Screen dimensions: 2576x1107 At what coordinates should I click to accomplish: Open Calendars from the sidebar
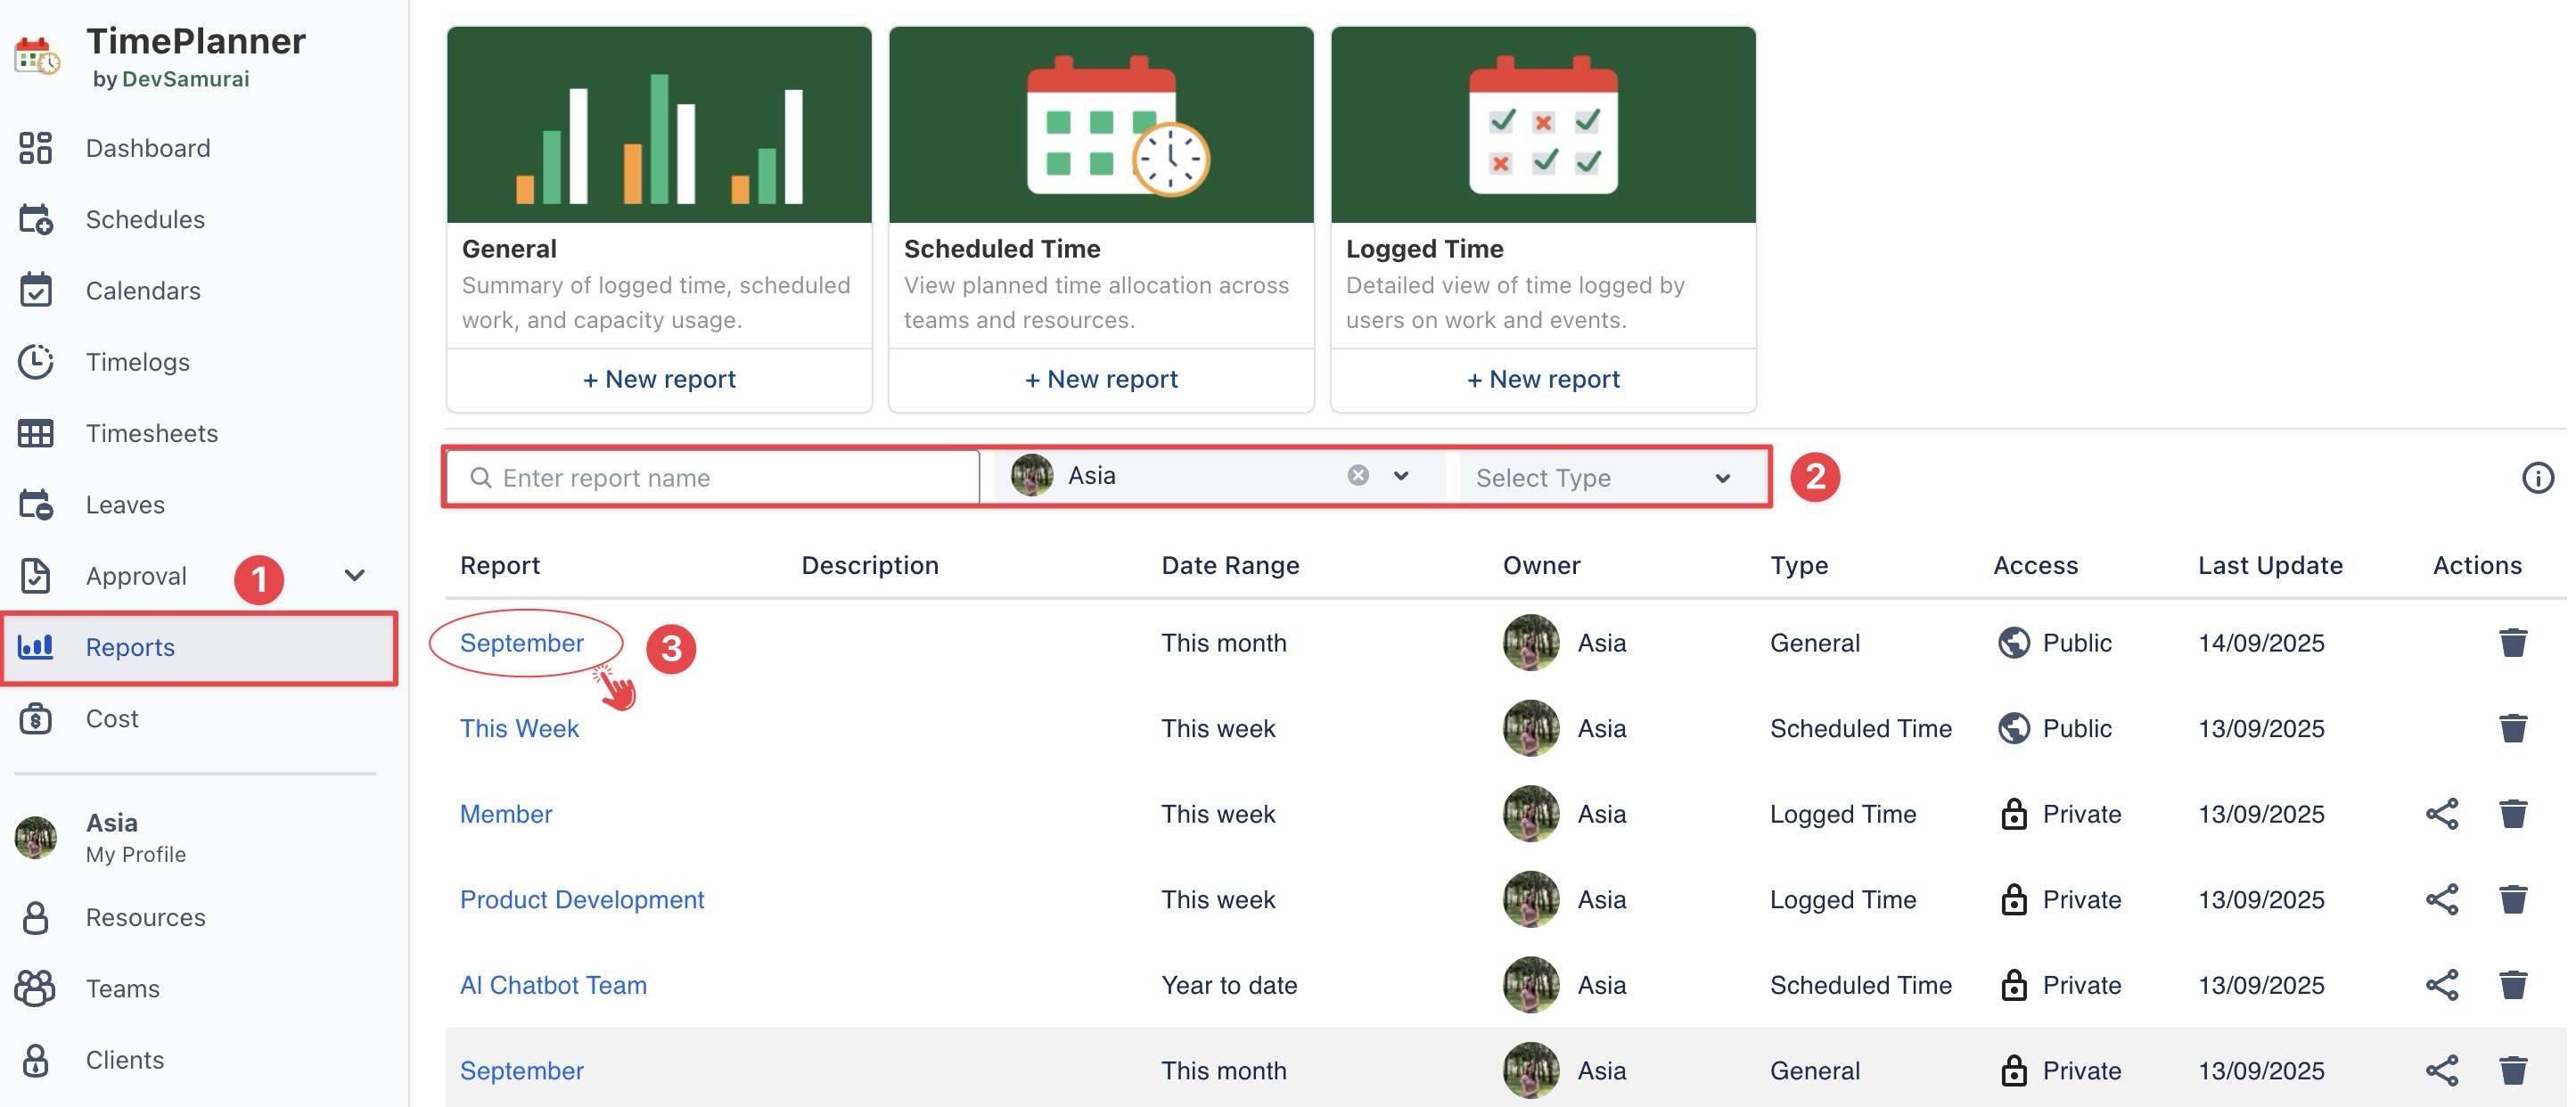pos(143,291)
